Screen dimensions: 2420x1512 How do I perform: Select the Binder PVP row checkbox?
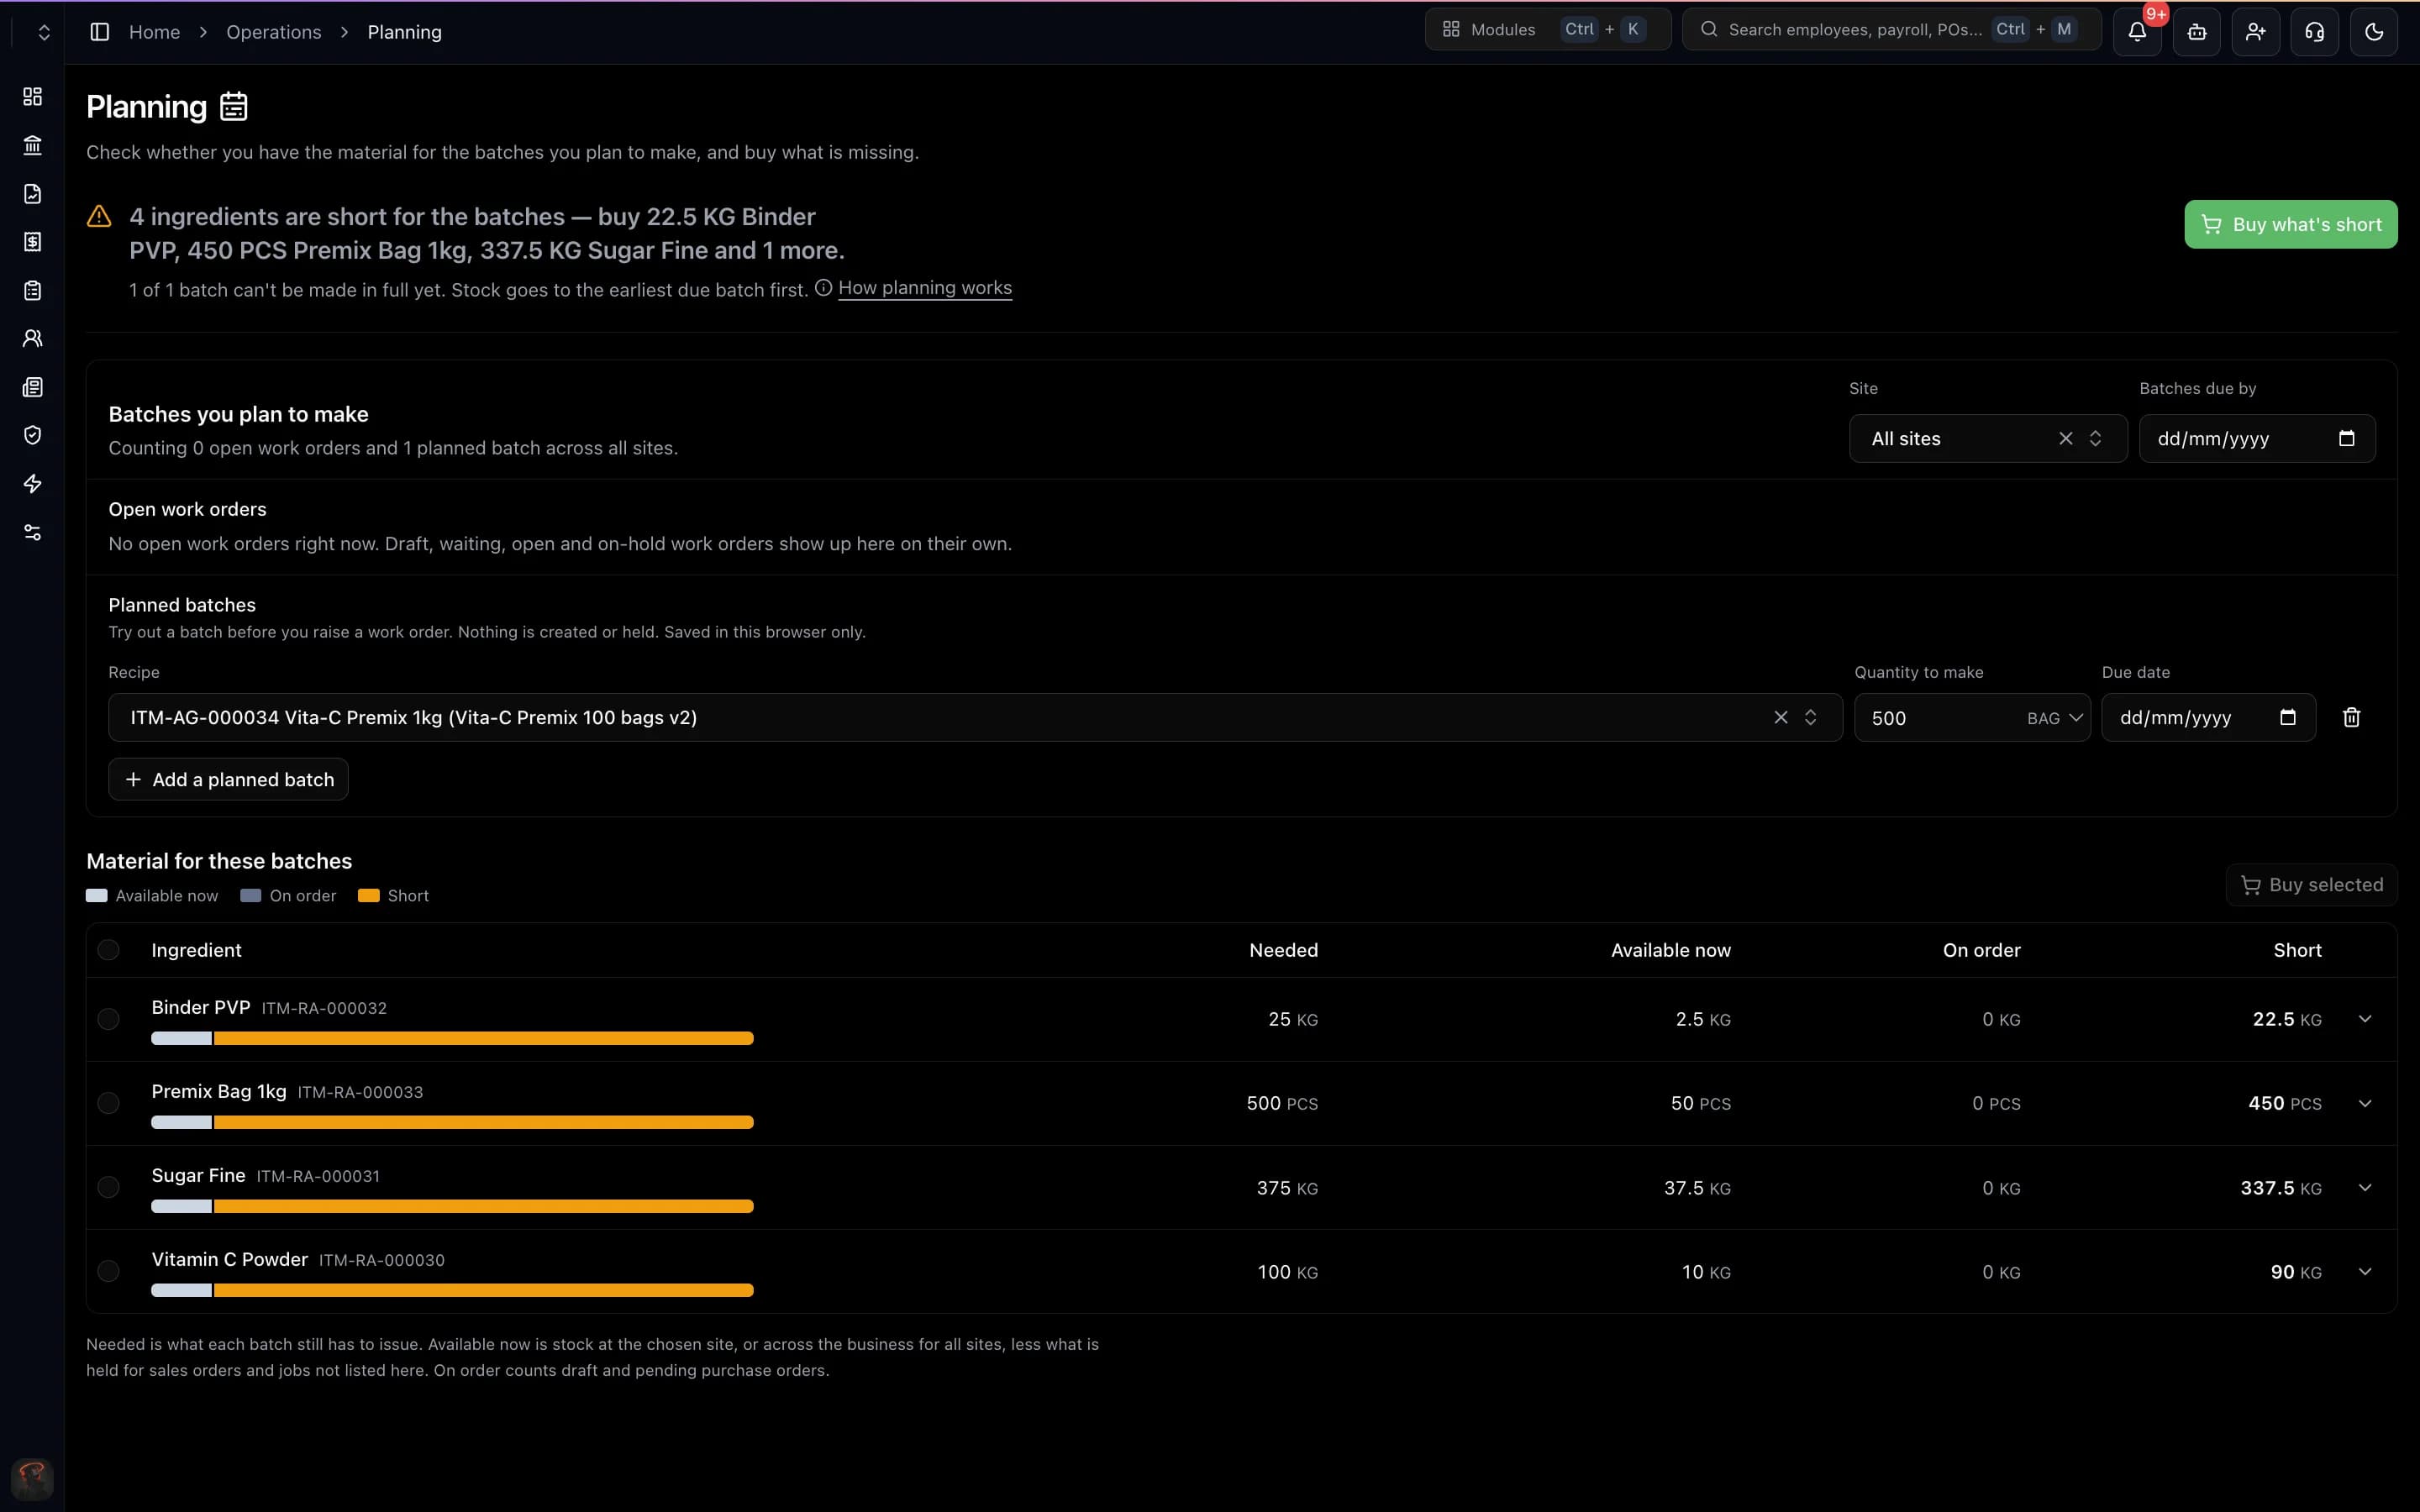108,1019
